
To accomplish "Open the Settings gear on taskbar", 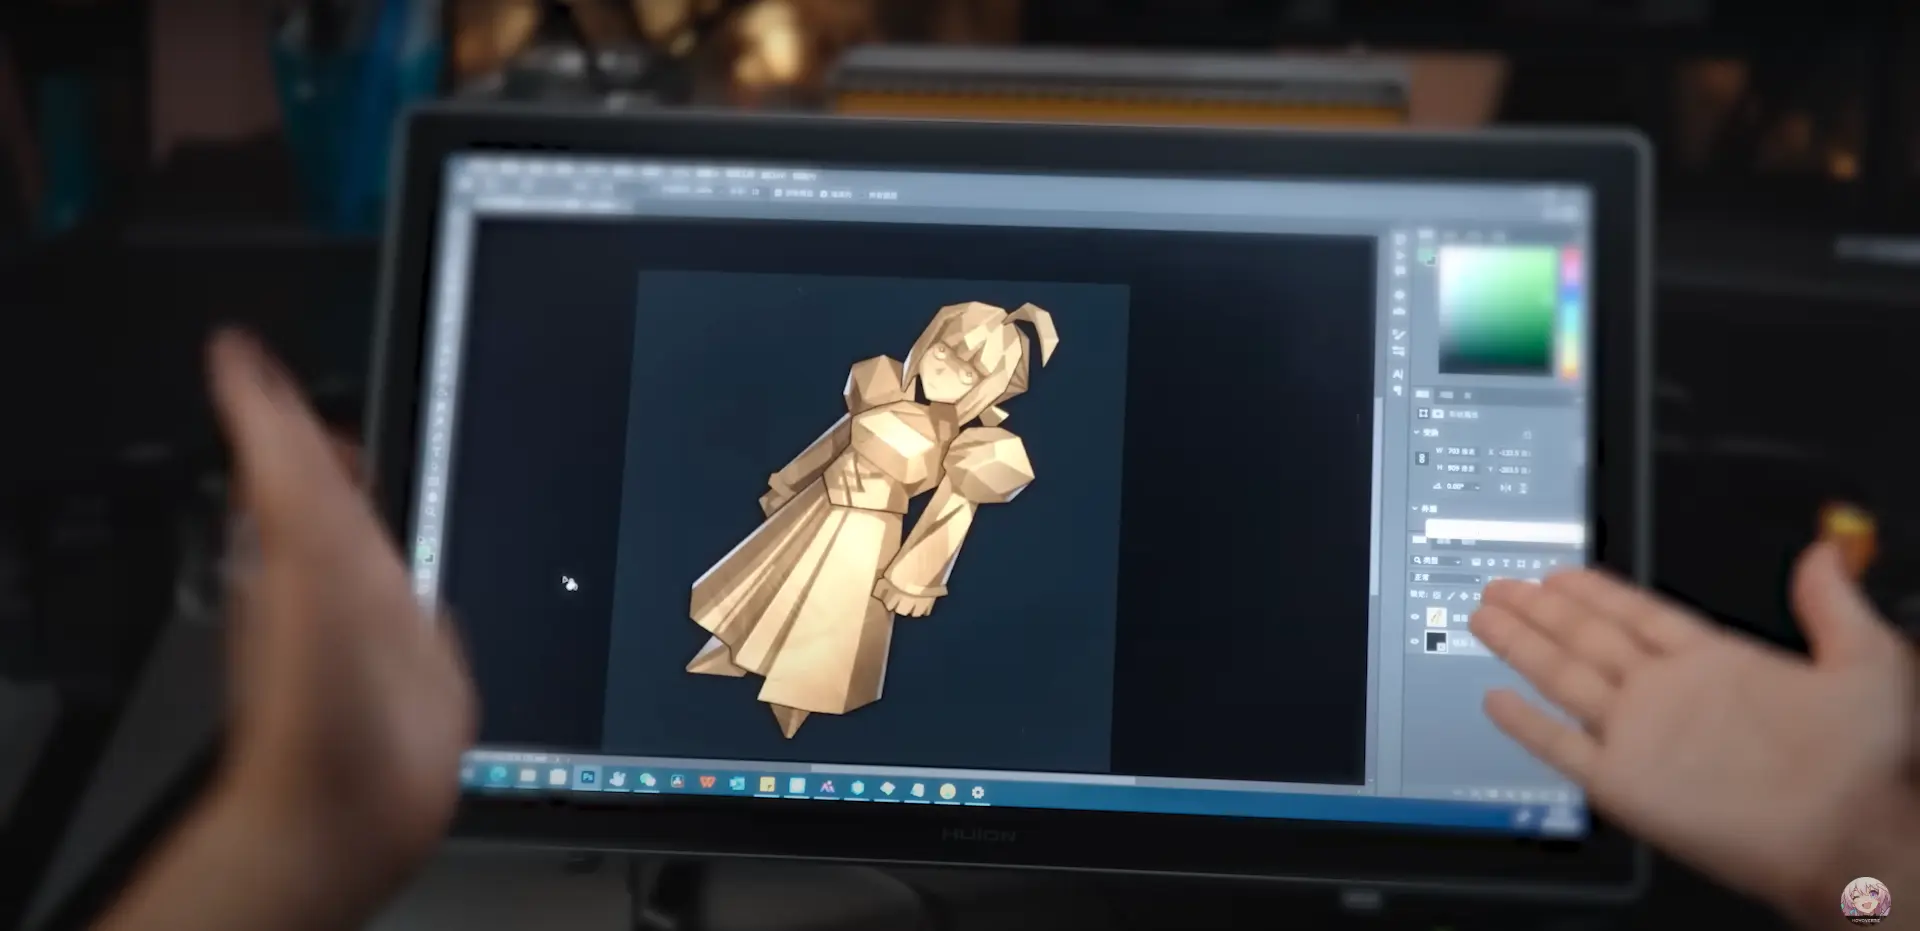I will 978,792.
